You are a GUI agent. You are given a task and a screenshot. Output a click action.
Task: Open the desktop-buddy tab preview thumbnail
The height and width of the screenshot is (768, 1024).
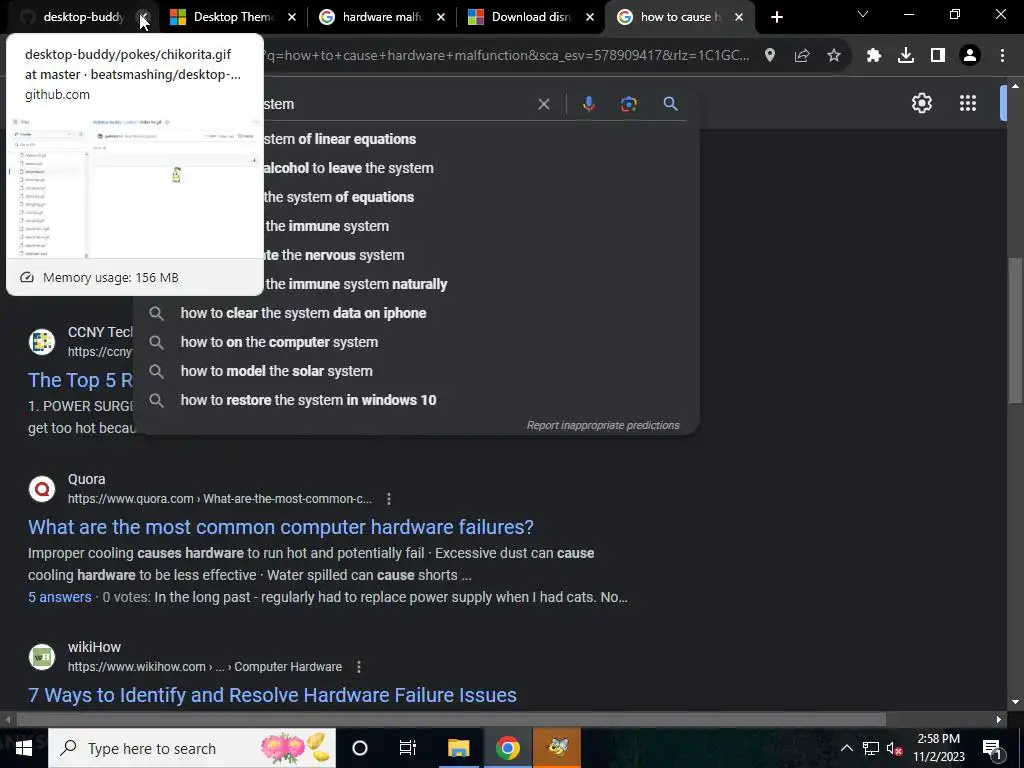click(135, 186)
